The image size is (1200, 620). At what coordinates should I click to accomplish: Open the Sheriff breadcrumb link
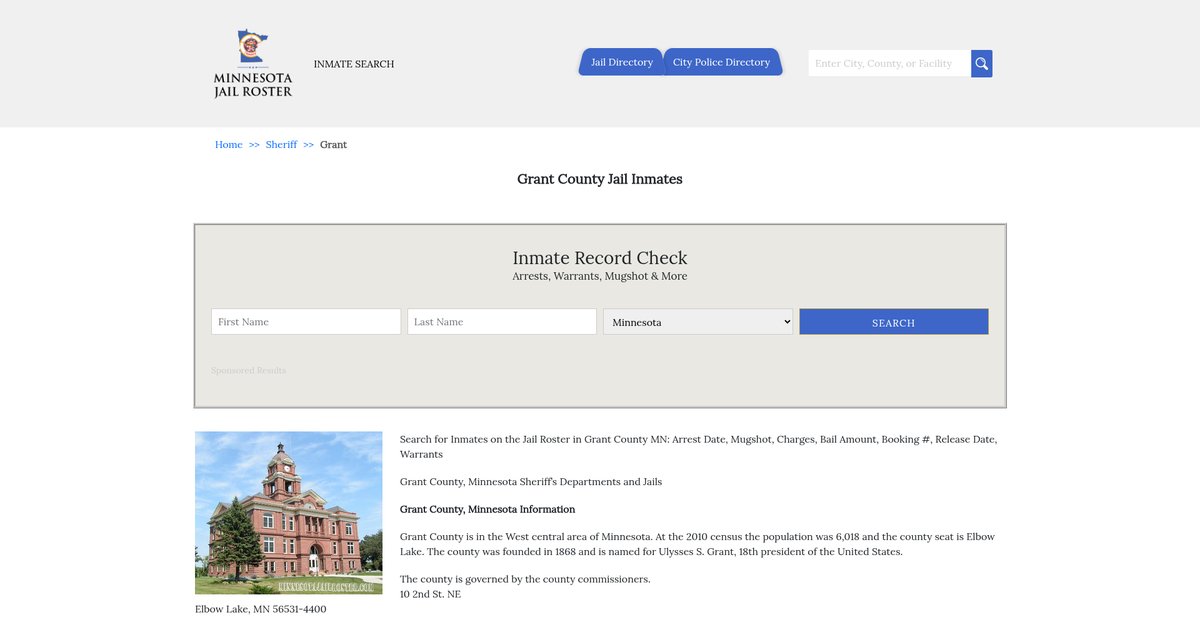click(x=281, y=145)
